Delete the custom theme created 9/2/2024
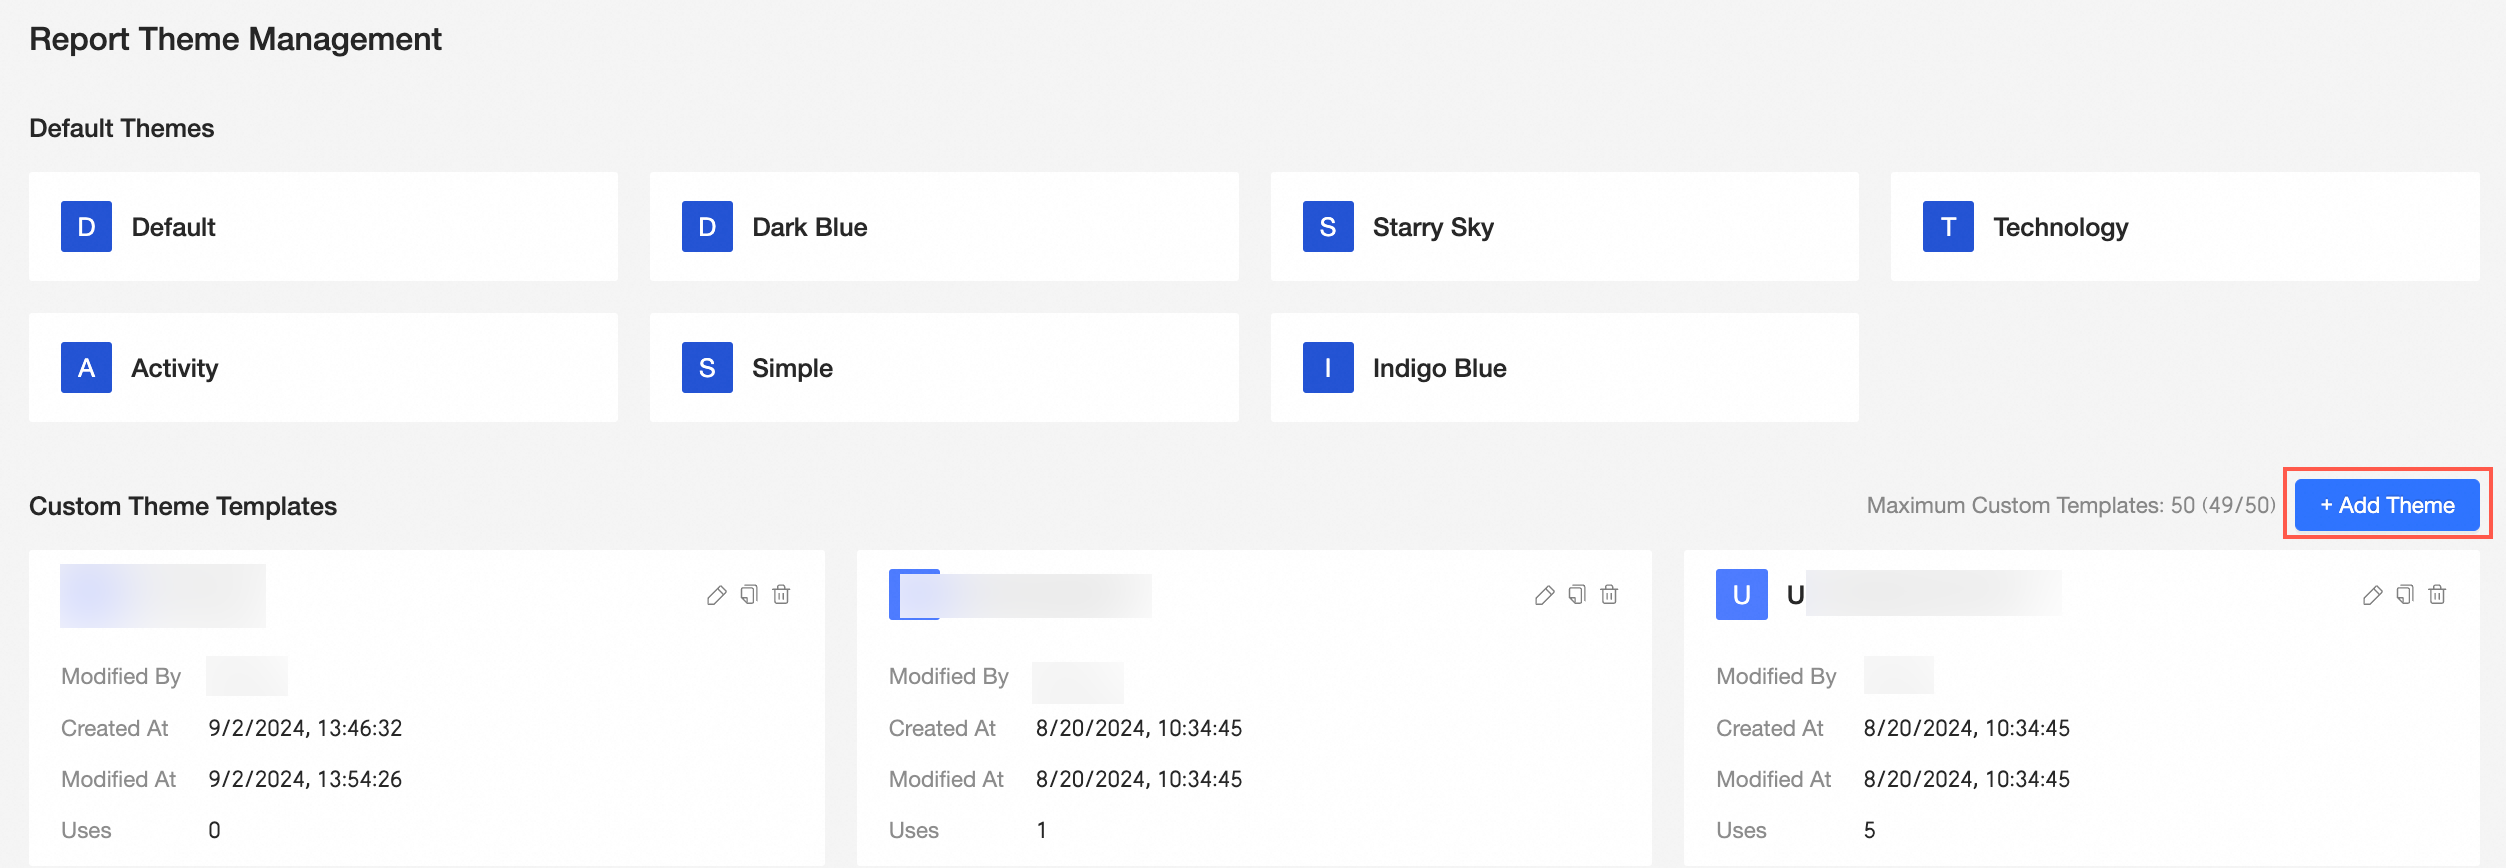 [782, 595]
